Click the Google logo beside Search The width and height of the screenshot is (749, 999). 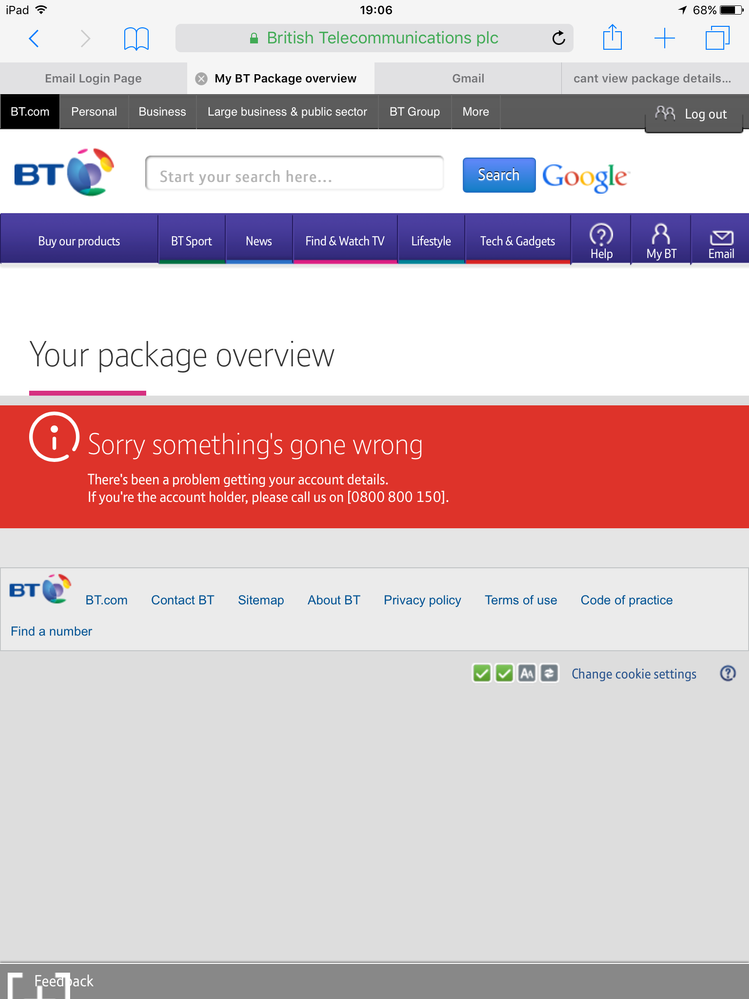[585, 176]
